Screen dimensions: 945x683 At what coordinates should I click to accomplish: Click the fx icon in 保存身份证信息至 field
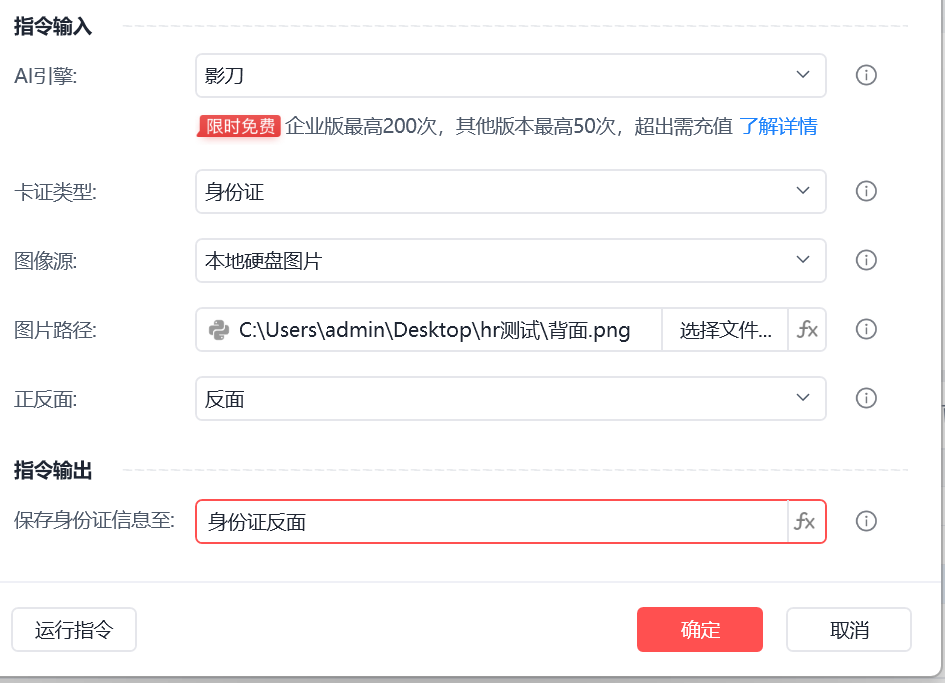806,521
